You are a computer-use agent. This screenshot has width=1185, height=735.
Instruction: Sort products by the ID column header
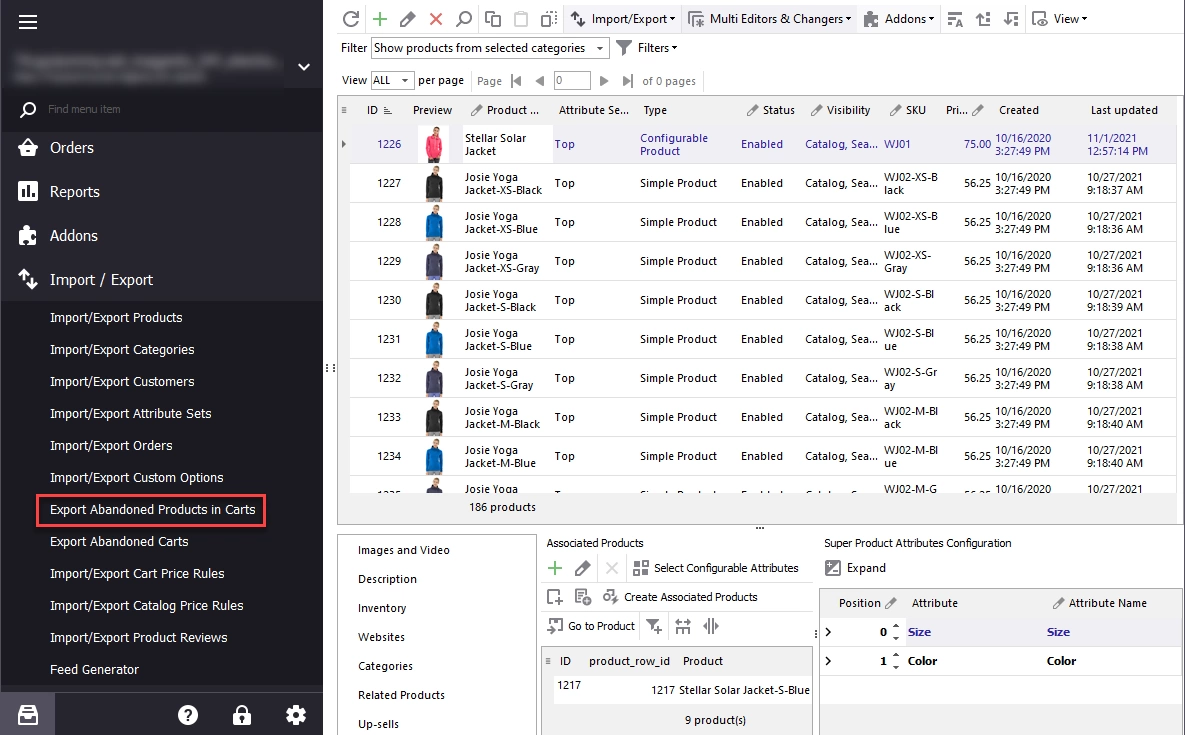[x=379, y=110]
